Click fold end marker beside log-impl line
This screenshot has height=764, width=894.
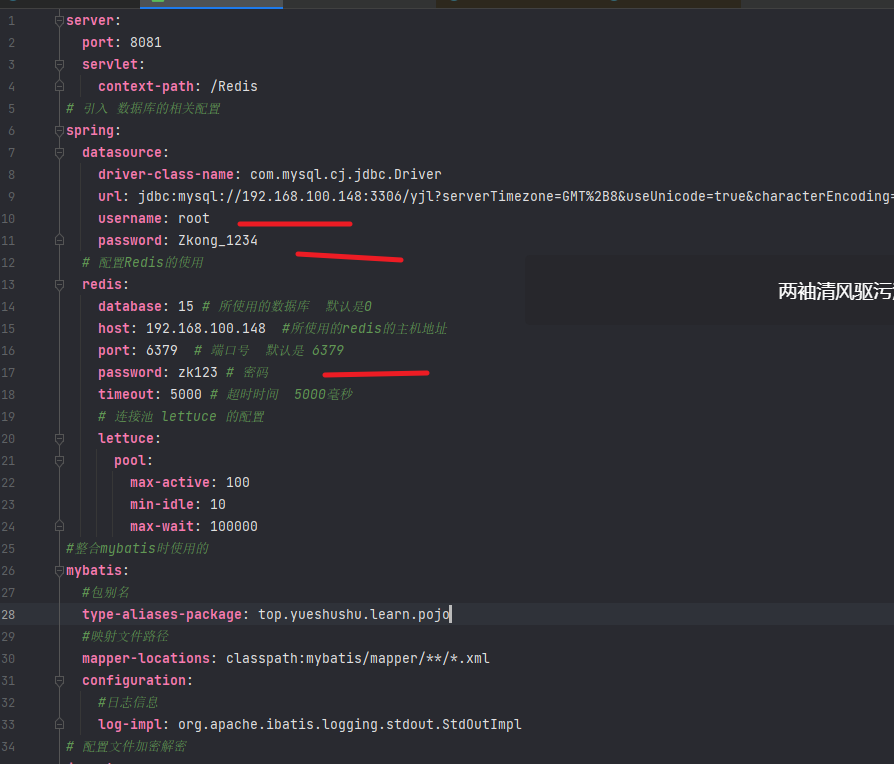click(x=59, y=724)
